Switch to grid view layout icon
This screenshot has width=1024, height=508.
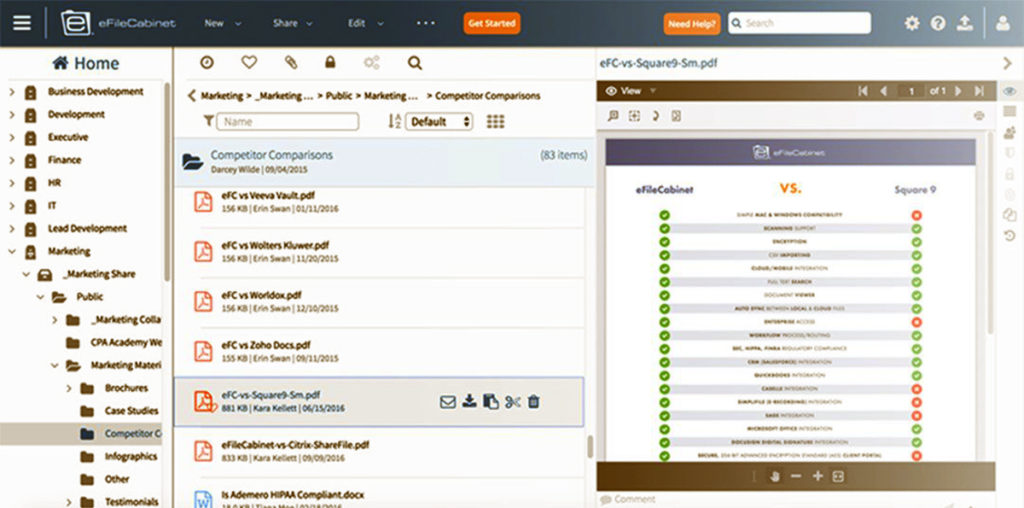[495, 121]
